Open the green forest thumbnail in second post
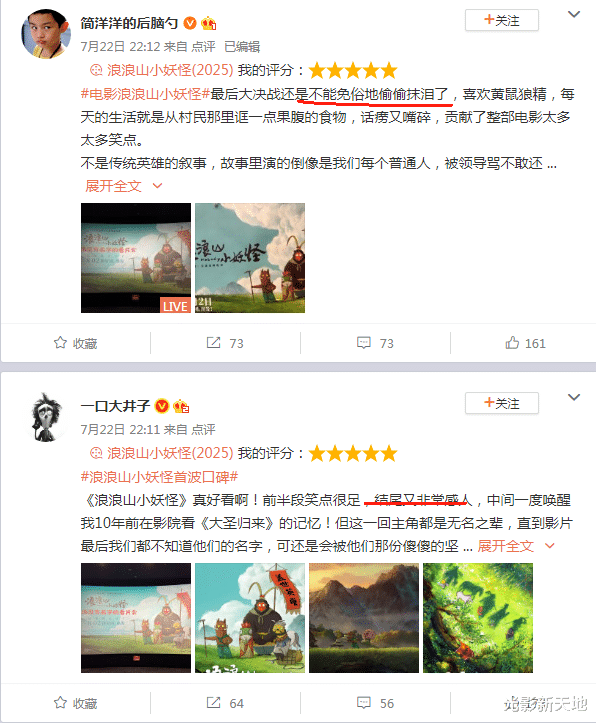 point(478,618)
